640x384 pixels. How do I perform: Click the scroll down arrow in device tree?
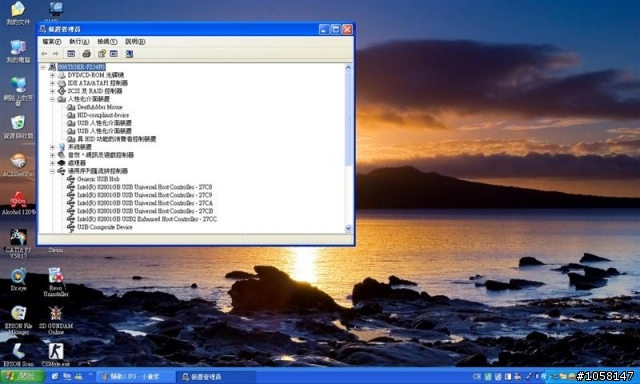[349, 229]
